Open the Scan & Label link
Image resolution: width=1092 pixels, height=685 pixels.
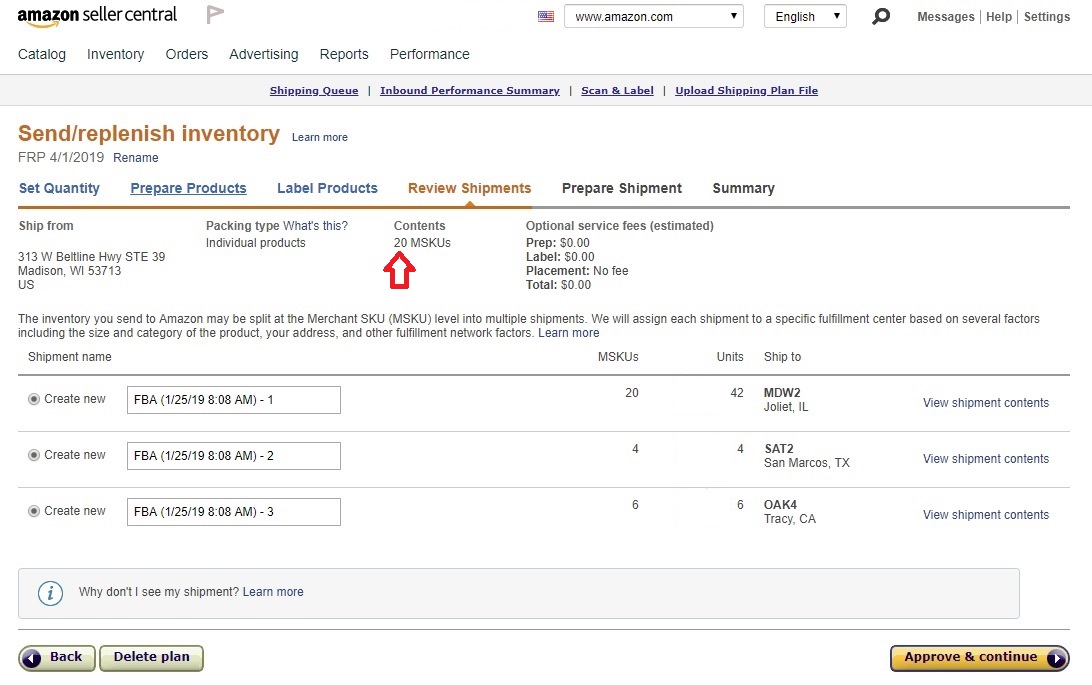(x=618, y=90)
